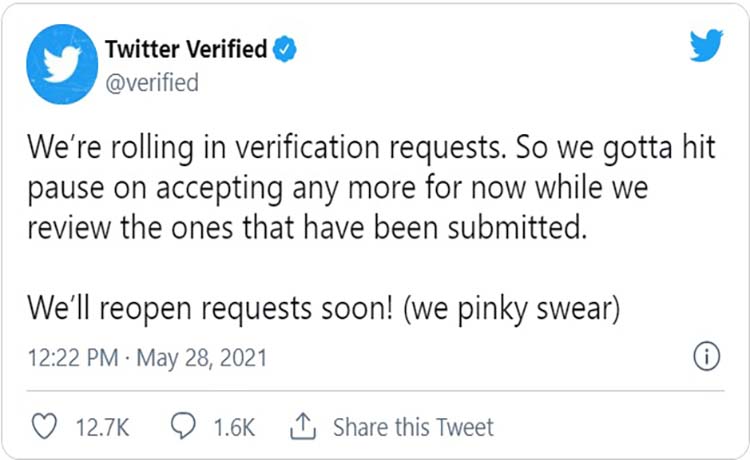Open replies via speech bubble icon

pyautogui.click(x=183, y=426)
